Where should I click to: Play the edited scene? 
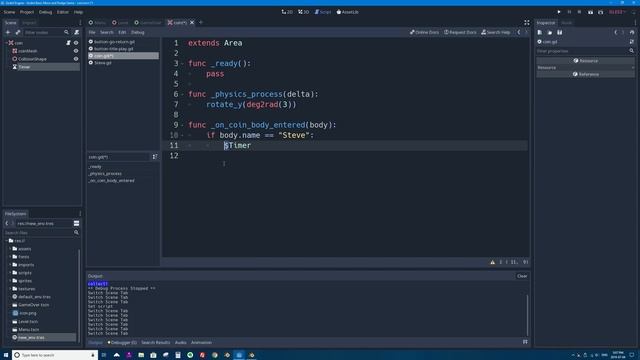click(590, 12)
